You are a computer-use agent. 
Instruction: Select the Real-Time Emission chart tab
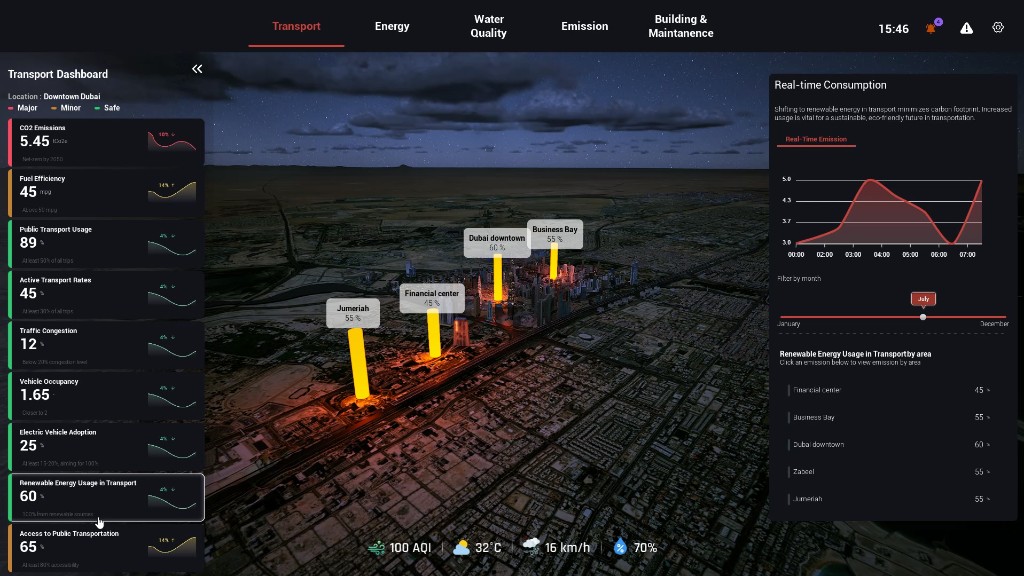pyautogui.click(x=815, y=140)
